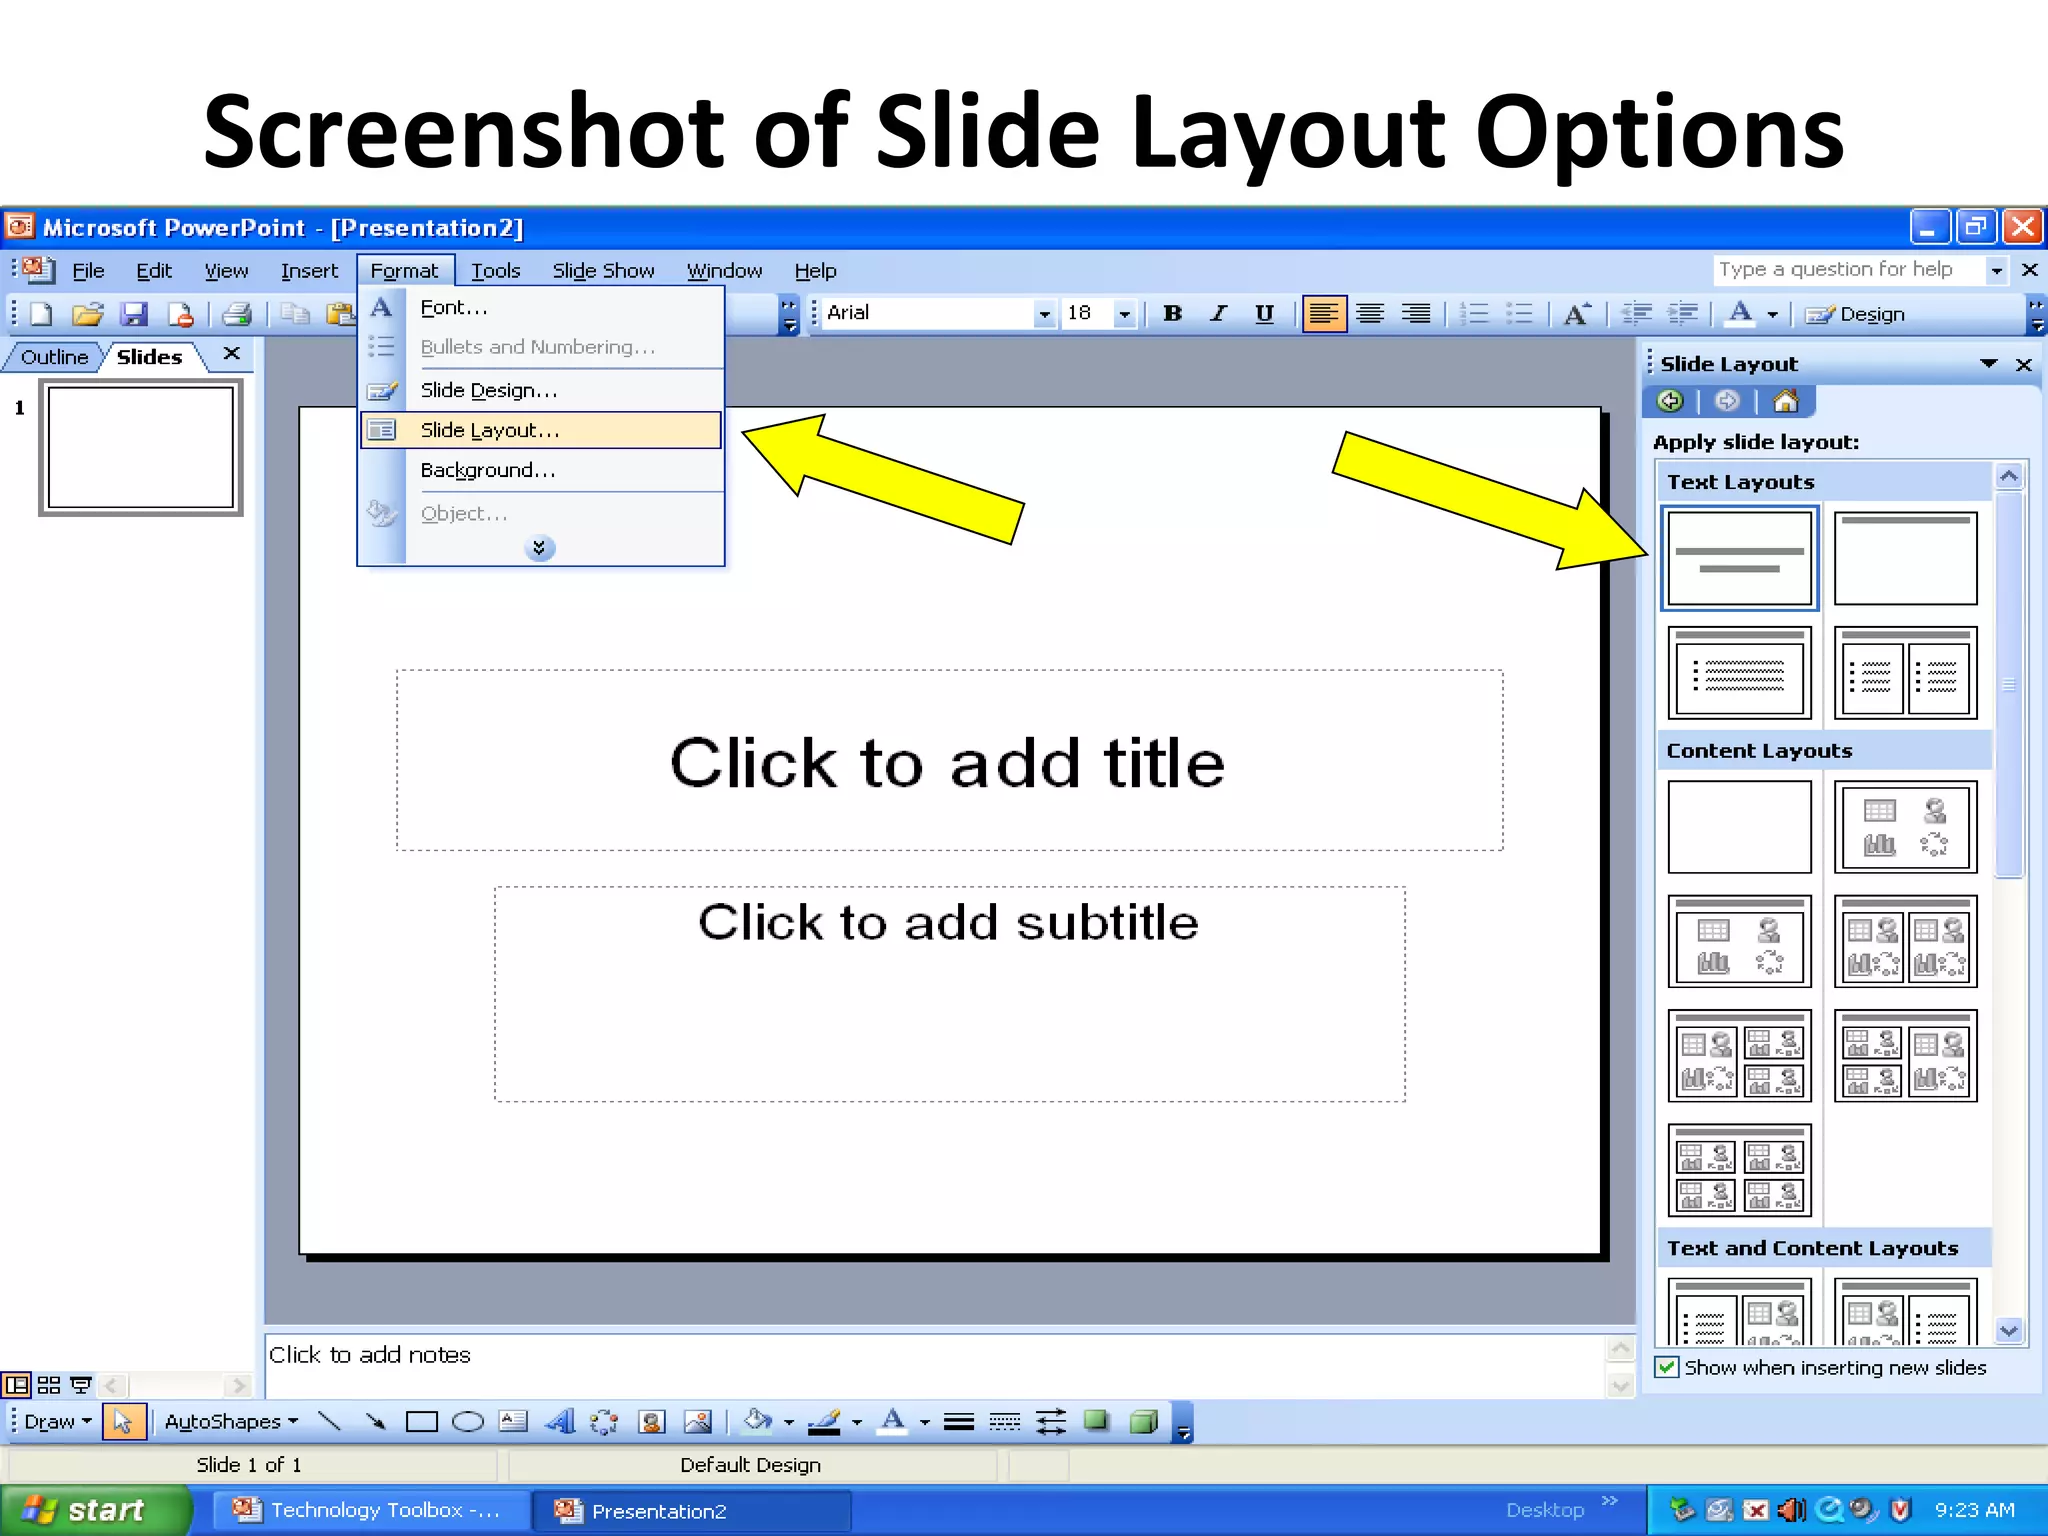Viewport: 2048px width, 1536px height.
Task: Insert Clip Art from Drawing toolbar
Action: (x=652, y=1421)
